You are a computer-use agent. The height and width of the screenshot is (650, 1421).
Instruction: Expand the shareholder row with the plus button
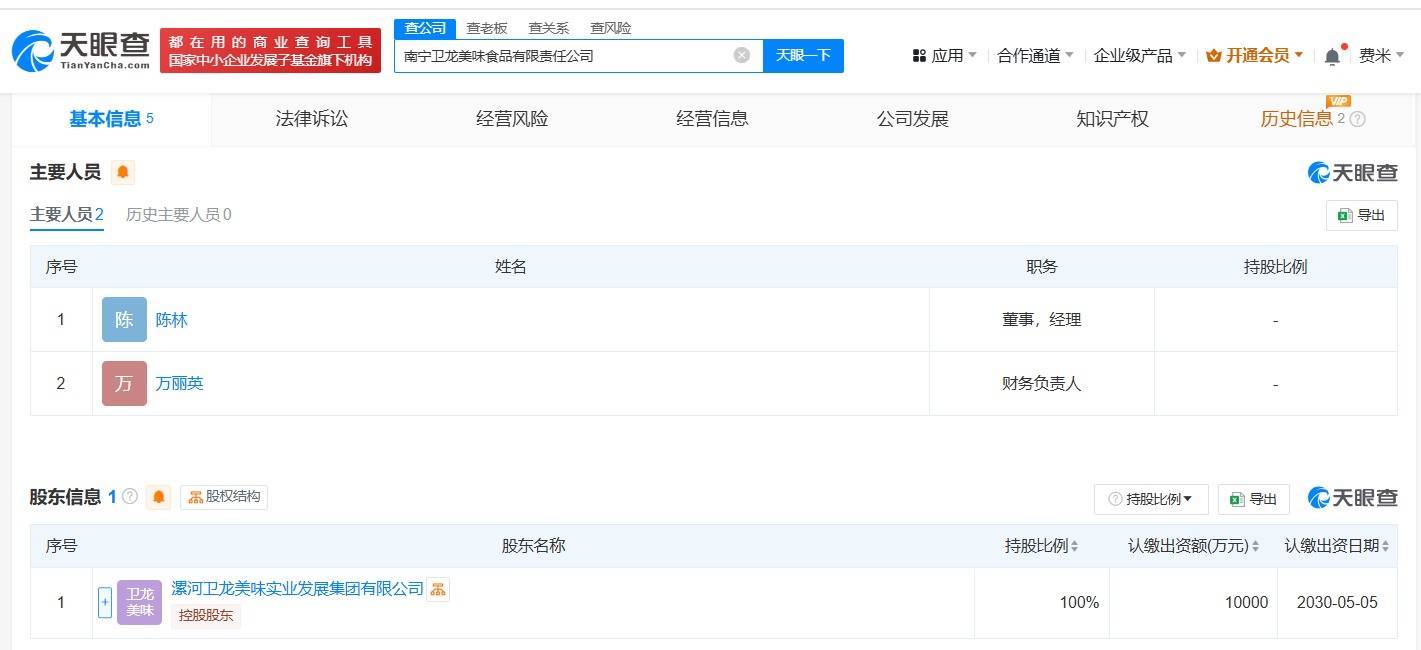105,603
